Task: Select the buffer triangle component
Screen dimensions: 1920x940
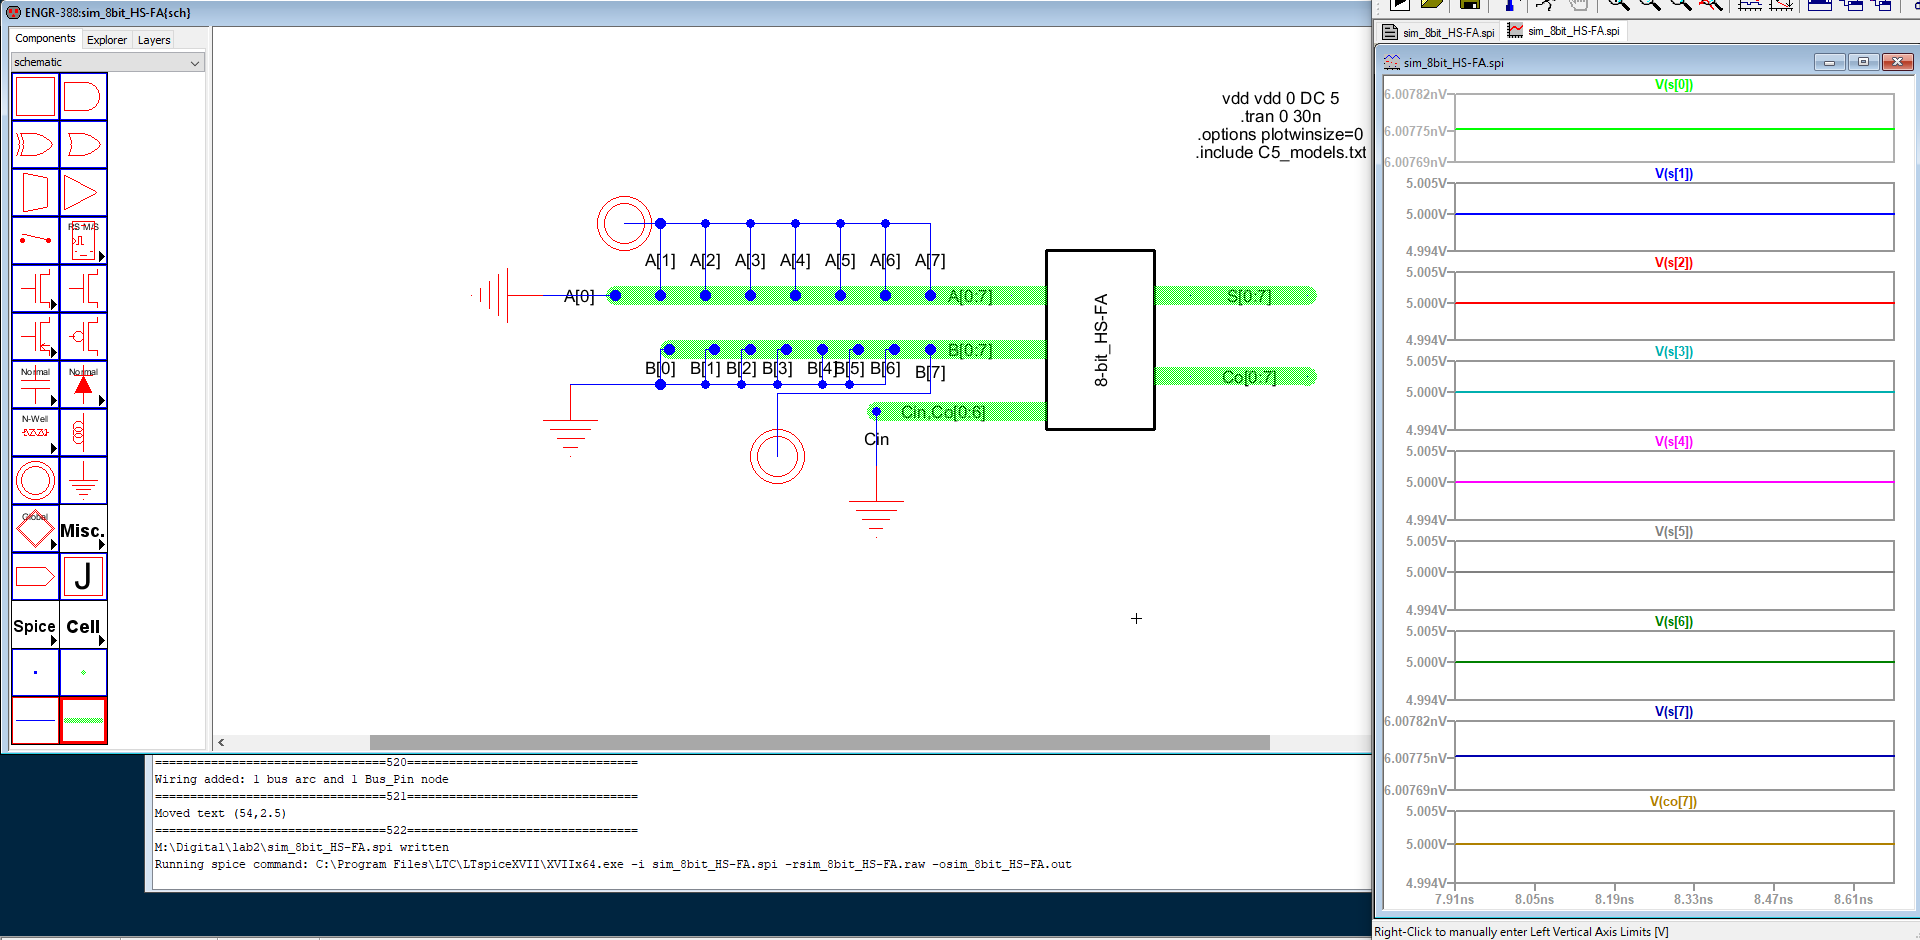Action: (x=83, y=193)
